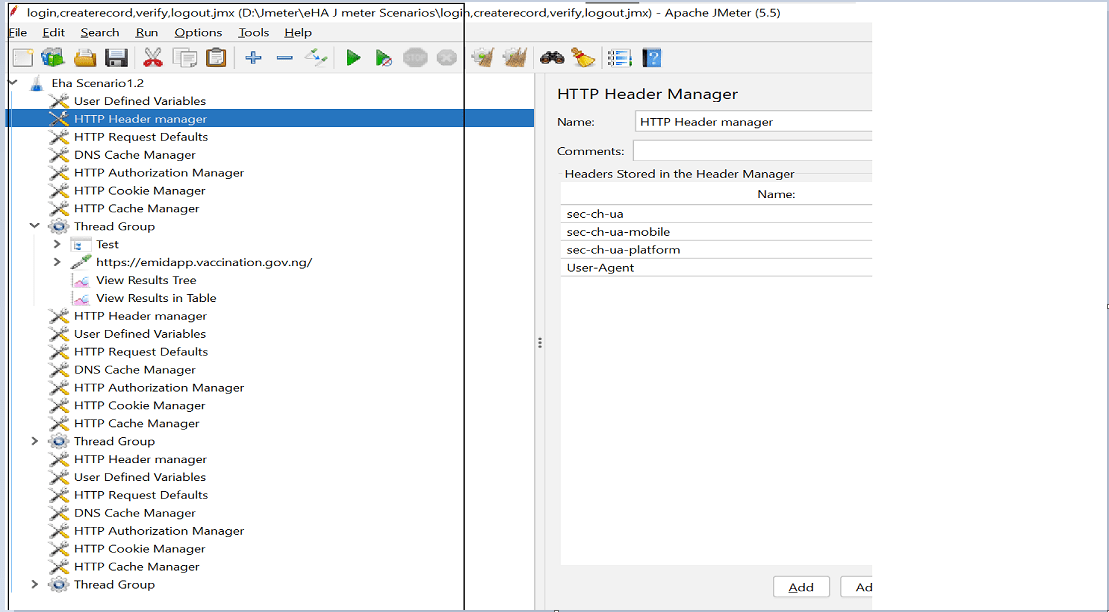Click the Search binoculars icon

click(x=552, y=58)
